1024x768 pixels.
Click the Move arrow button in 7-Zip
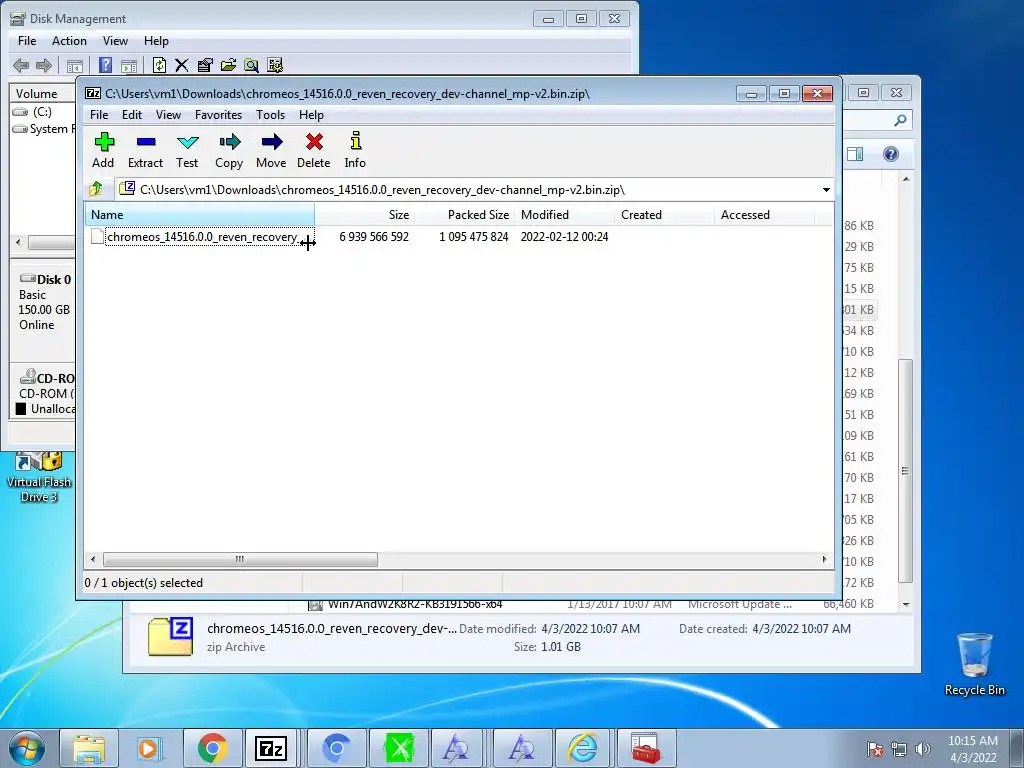point(271,150)
